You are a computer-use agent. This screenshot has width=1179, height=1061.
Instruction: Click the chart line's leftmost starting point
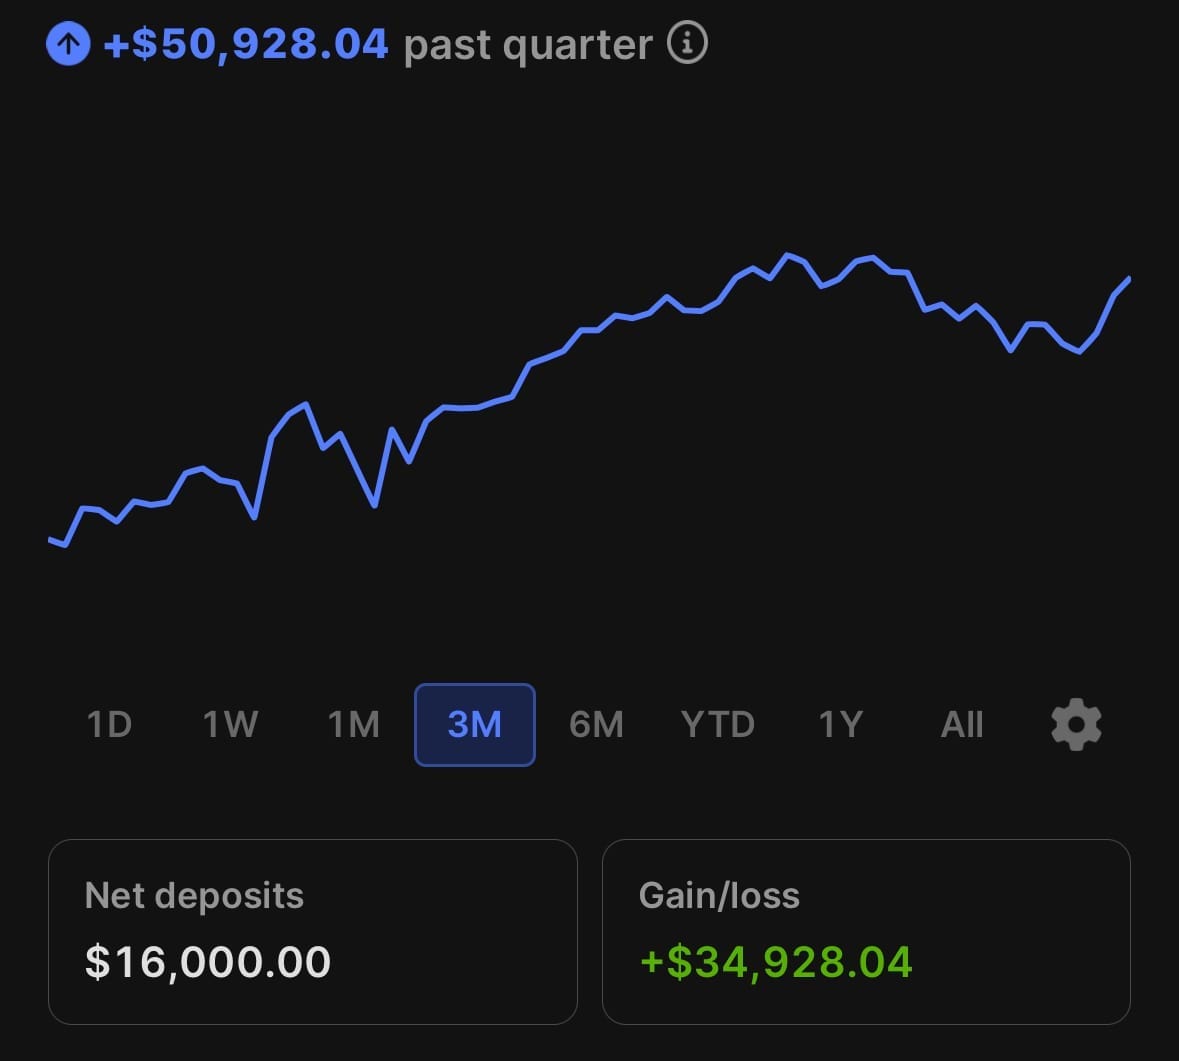[50, 540]
